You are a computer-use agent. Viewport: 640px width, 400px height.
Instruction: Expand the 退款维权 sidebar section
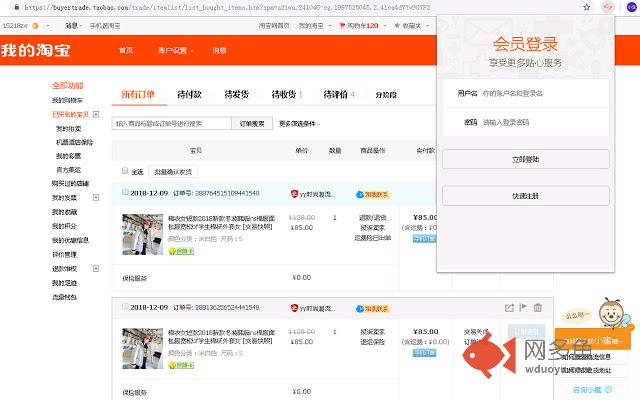pos(96,269)
